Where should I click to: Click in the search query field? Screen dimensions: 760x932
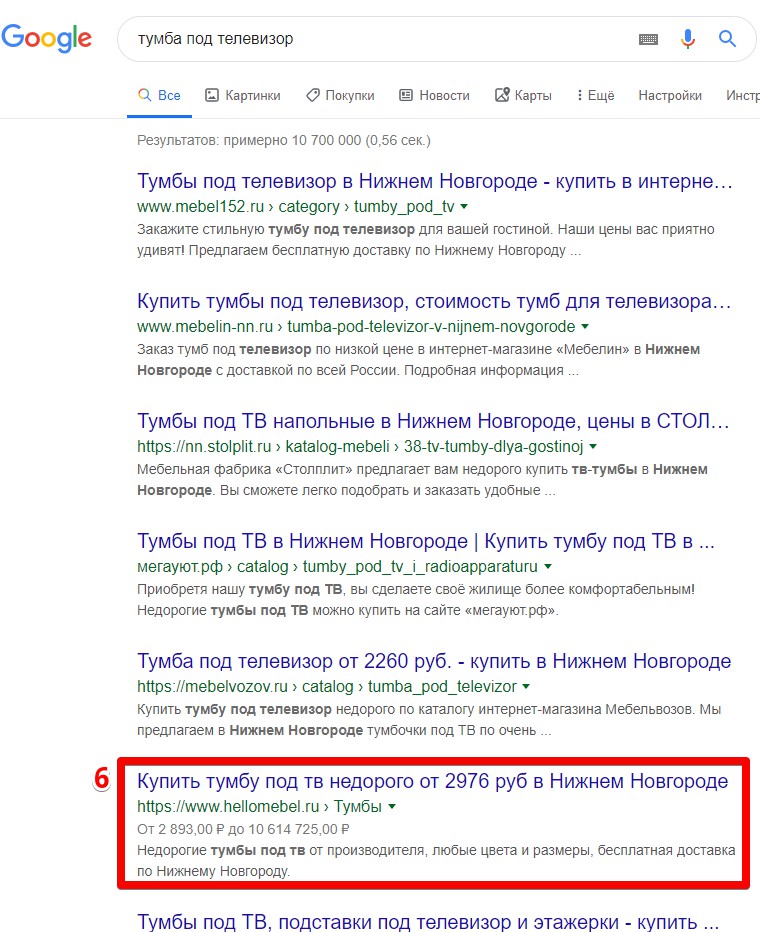click(370, 39)
